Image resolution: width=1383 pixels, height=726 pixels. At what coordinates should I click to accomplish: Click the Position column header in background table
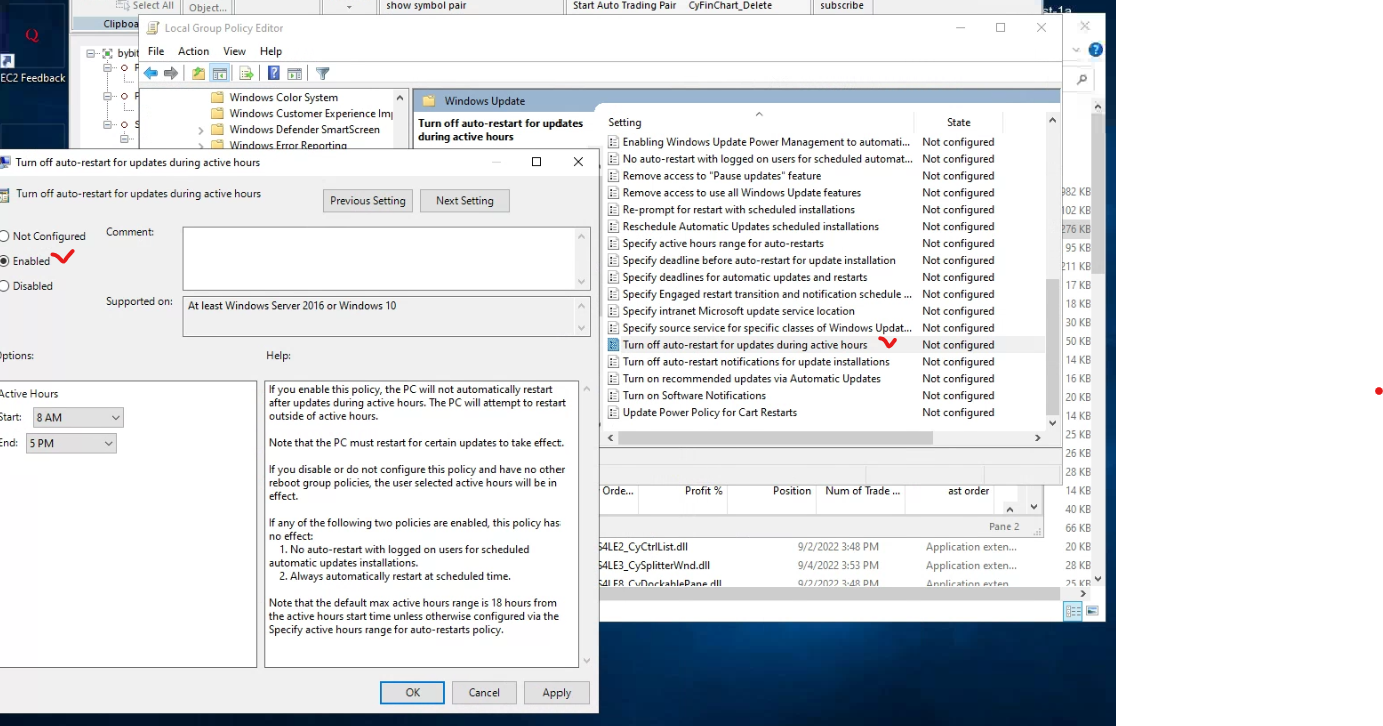(792, 491)
